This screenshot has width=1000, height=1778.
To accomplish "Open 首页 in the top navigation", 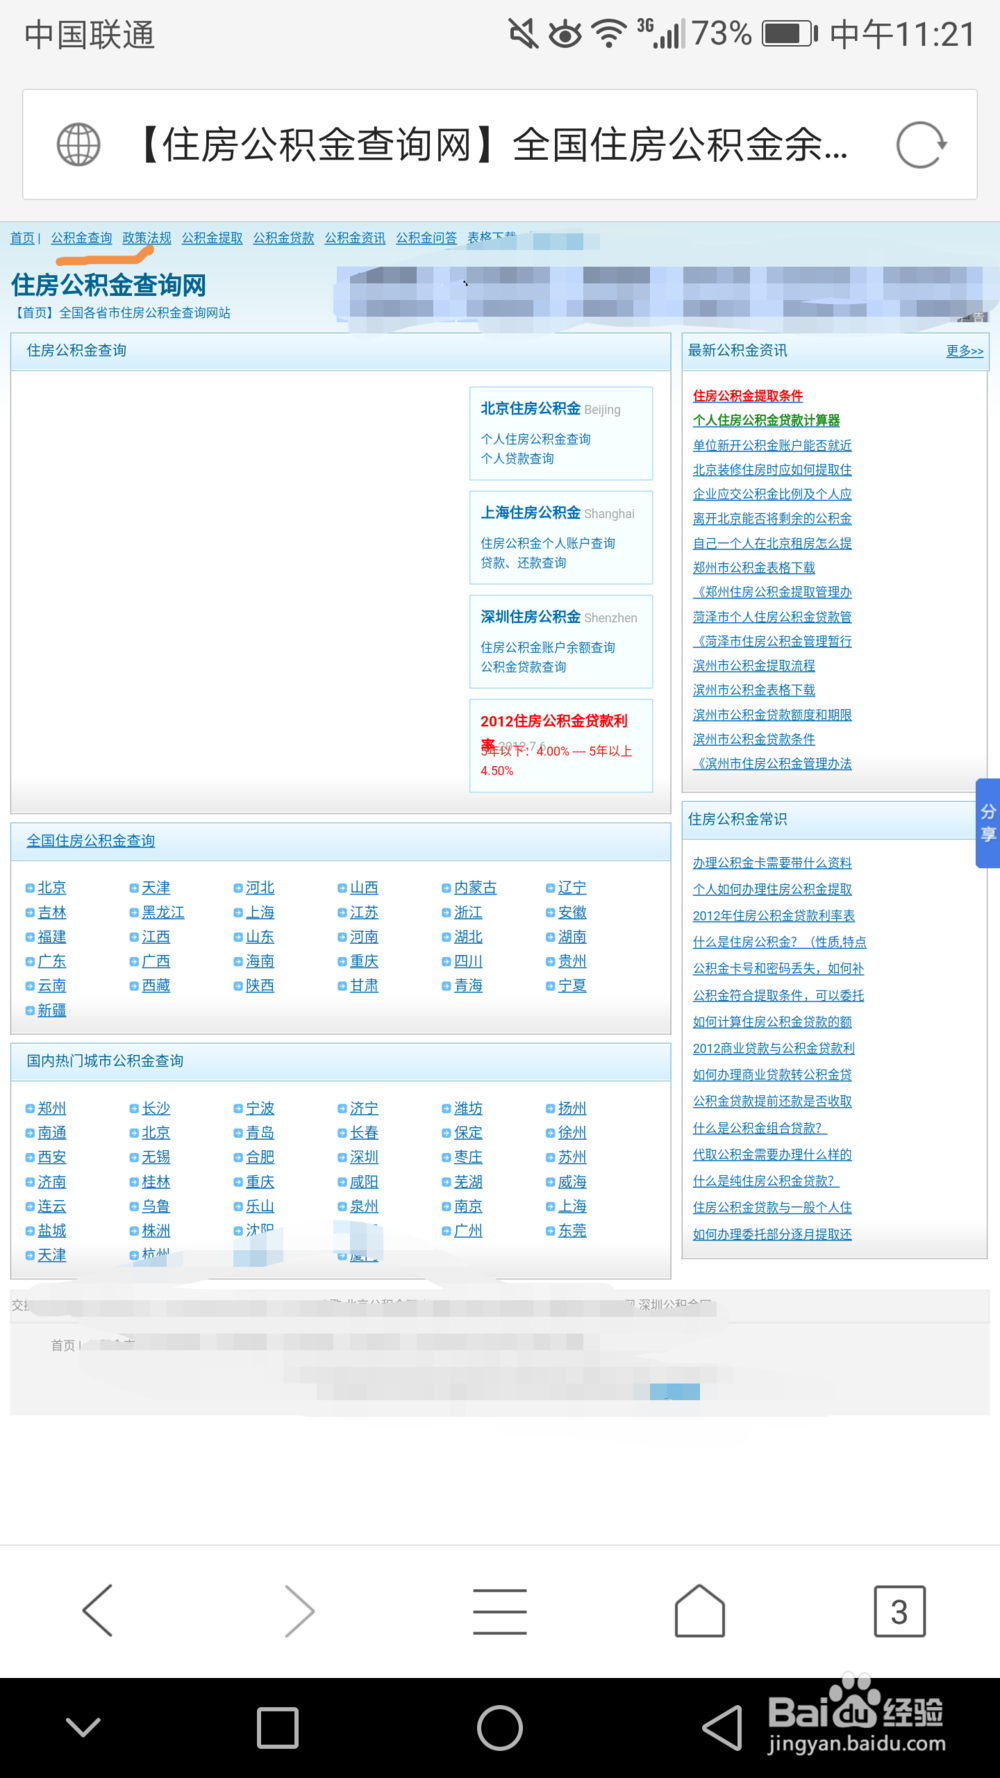I will (22, 238).
